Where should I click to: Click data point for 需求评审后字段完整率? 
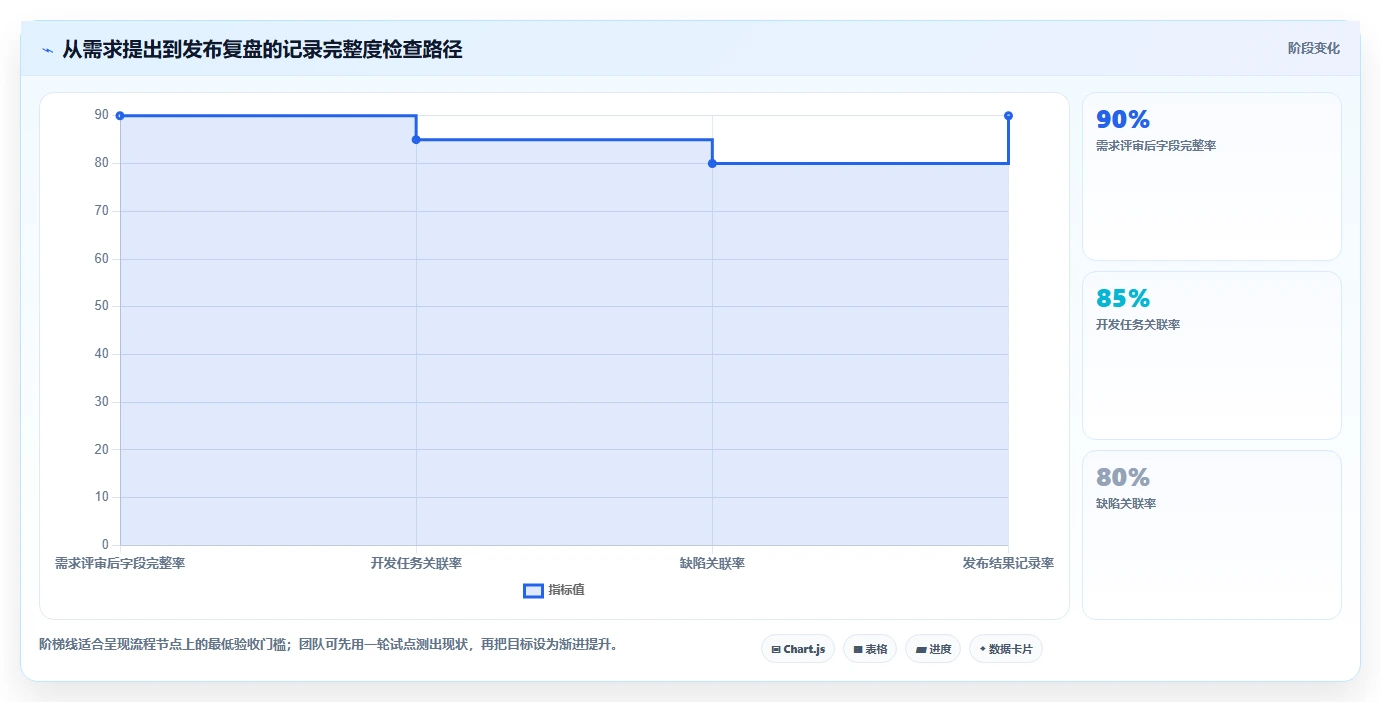coord(120,116)
